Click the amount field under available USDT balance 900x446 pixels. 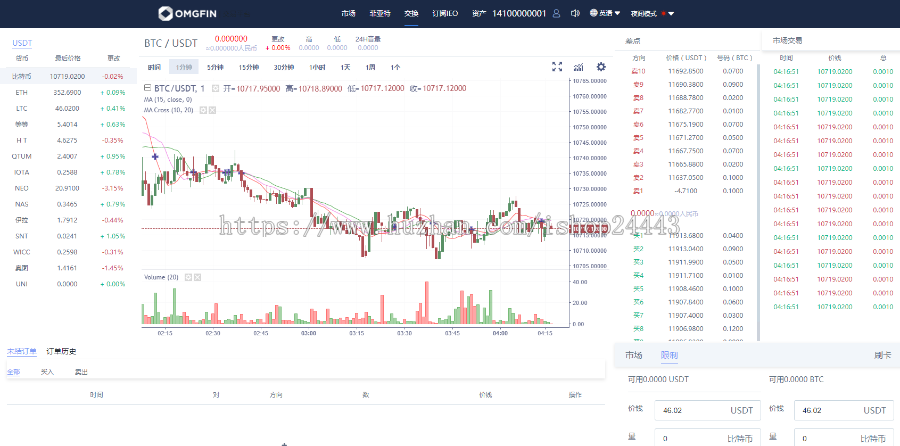(707, 437)
